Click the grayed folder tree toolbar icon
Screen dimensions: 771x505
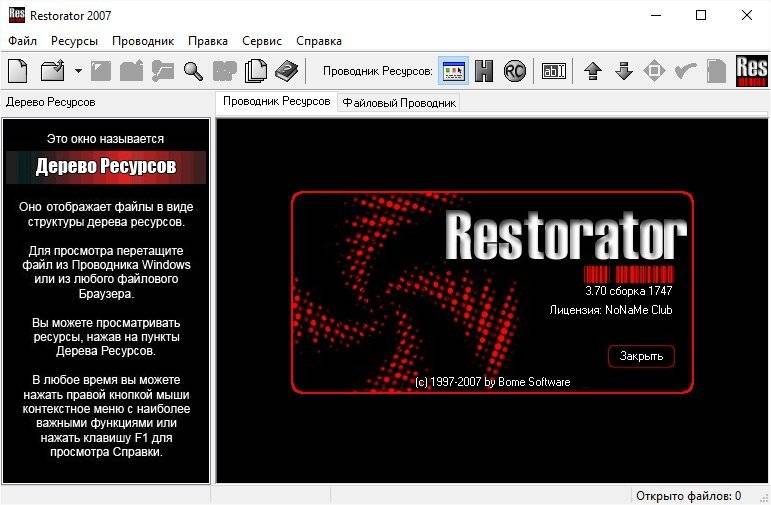(163, 71)
